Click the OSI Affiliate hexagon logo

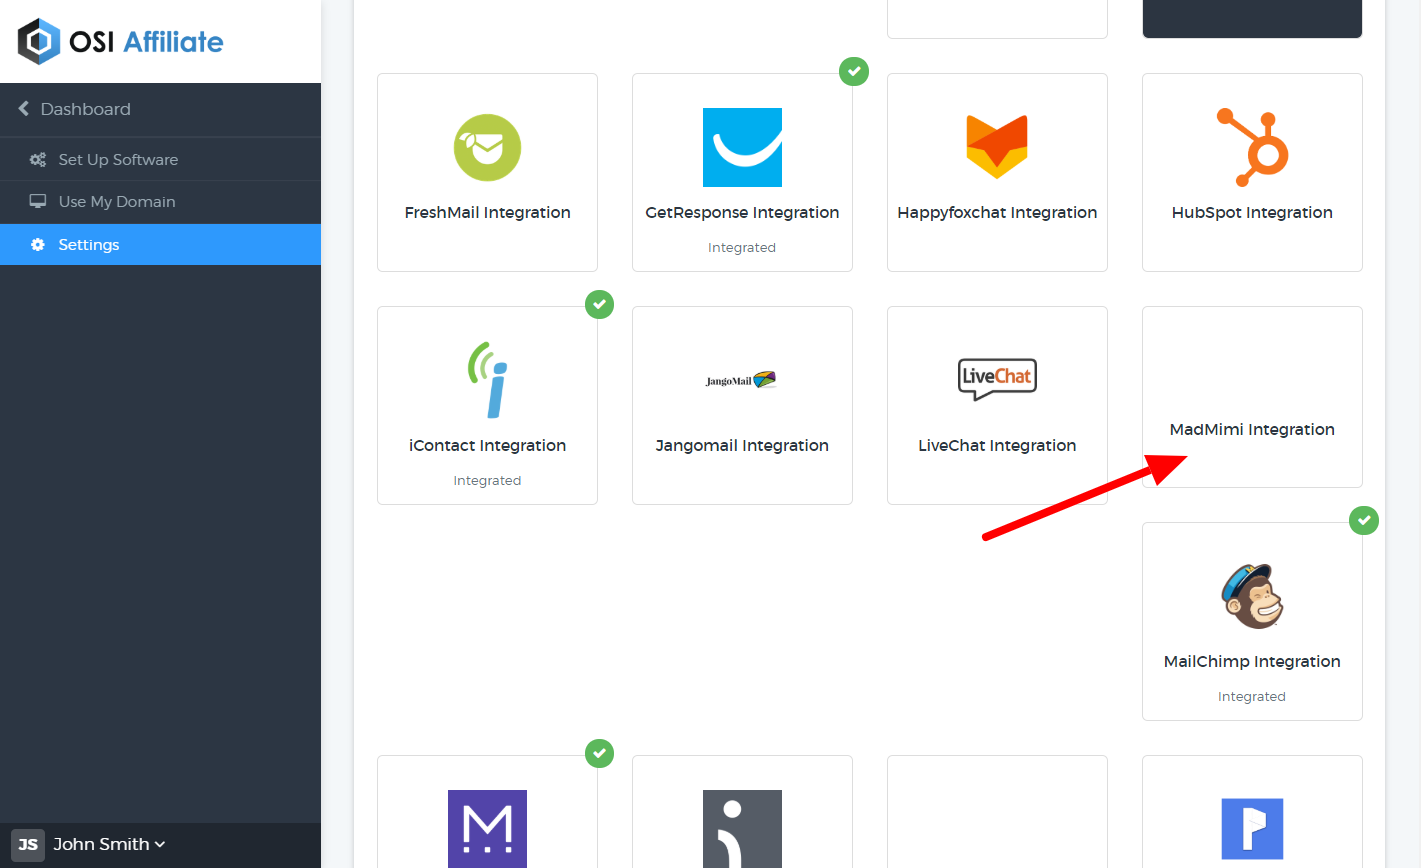click(x=39, y=42)
